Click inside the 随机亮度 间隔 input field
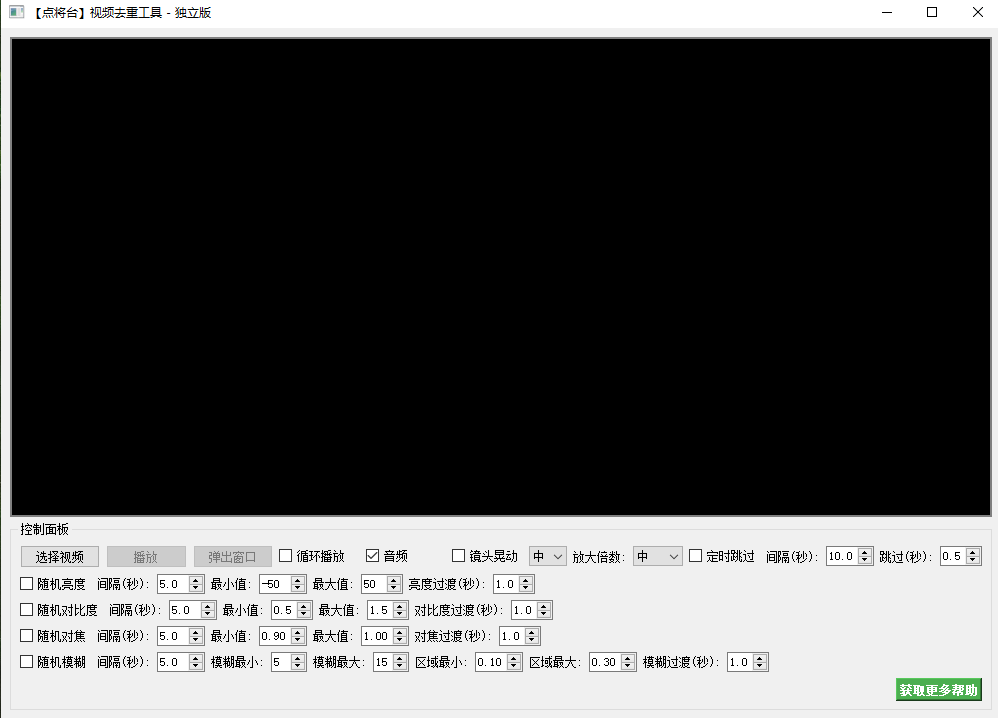The height and width of the screenshot is (718, 998). (175, 583)
